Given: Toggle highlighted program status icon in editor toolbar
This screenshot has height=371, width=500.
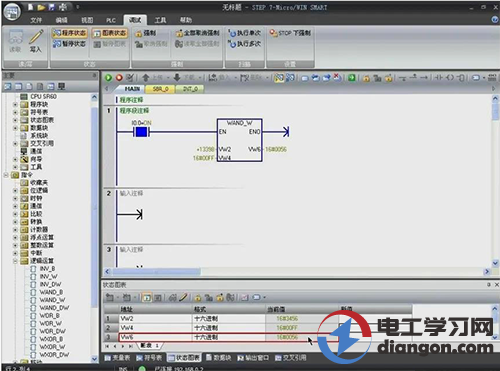Looking at the screenshot, I should tap(279, 78).
